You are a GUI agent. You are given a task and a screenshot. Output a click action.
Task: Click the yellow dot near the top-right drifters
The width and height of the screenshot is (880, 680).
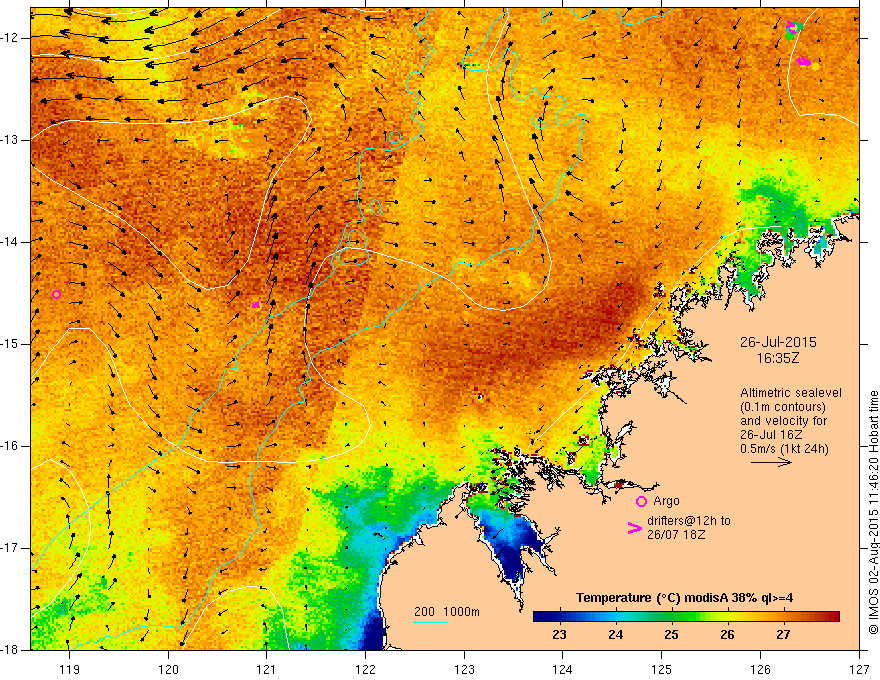tap(815, 66)
